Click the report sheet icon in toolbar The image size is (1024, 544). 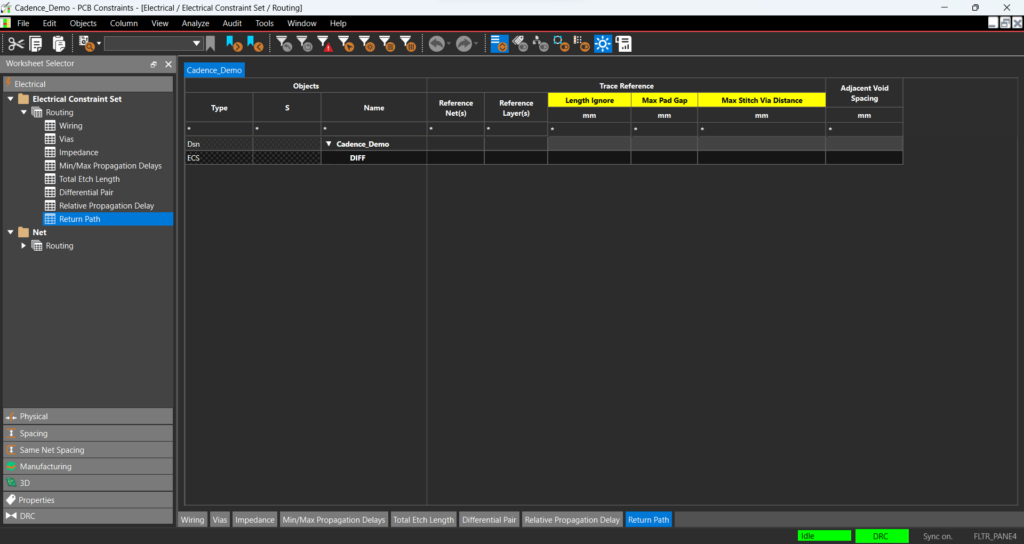[x=624, y=44]
